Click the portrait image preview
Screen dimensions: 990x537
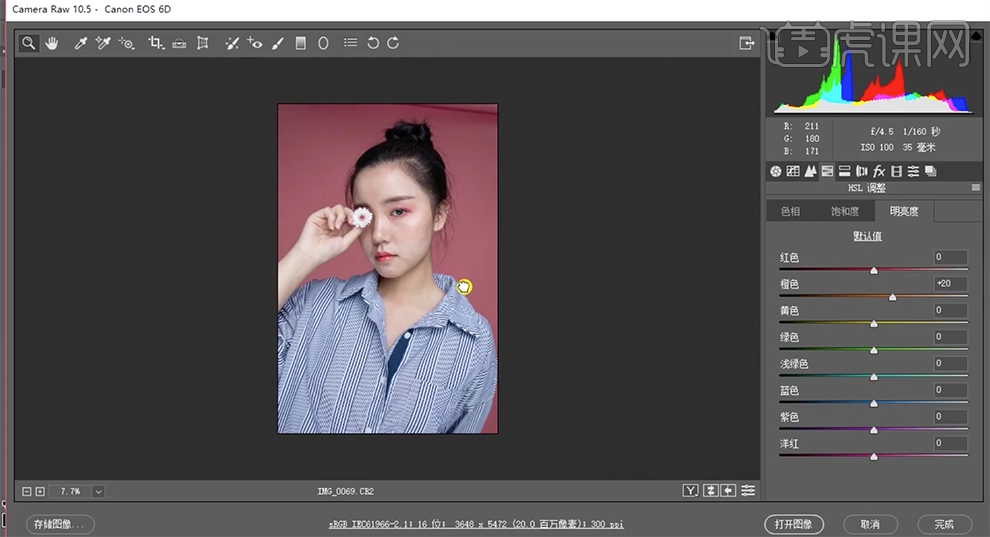(388, 269)
